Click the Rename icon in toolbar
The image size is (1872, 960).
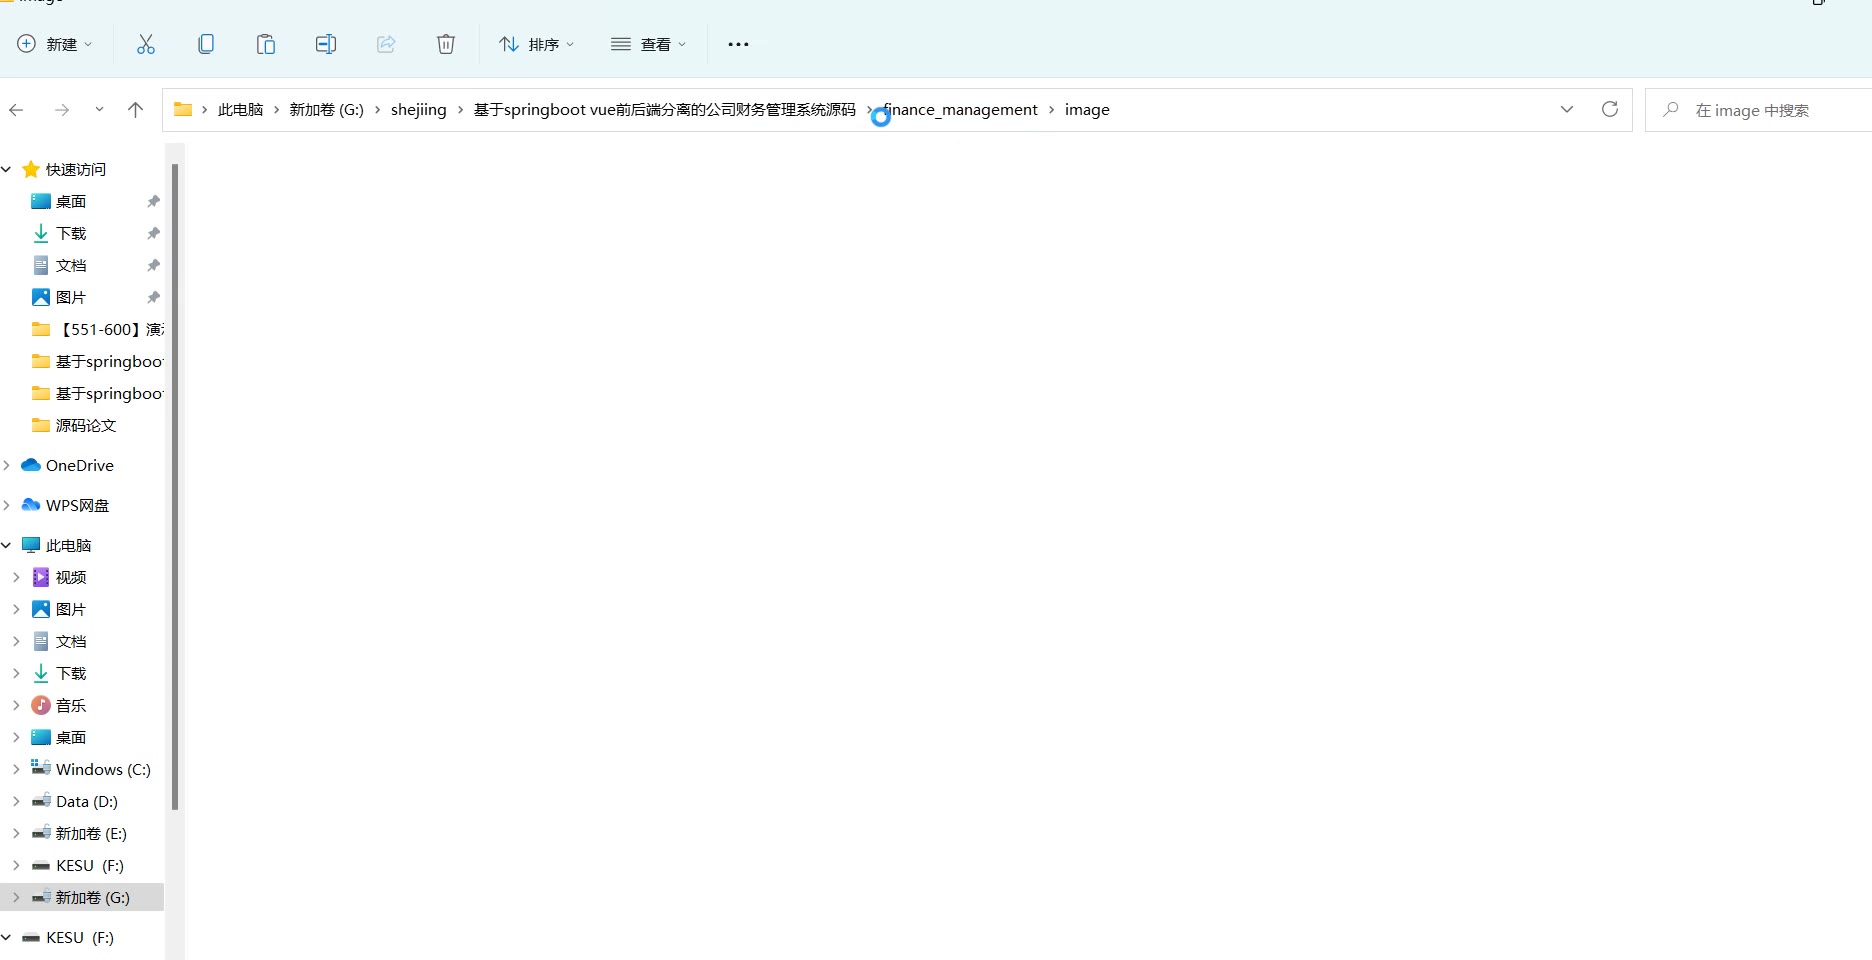tap(326, 44)
